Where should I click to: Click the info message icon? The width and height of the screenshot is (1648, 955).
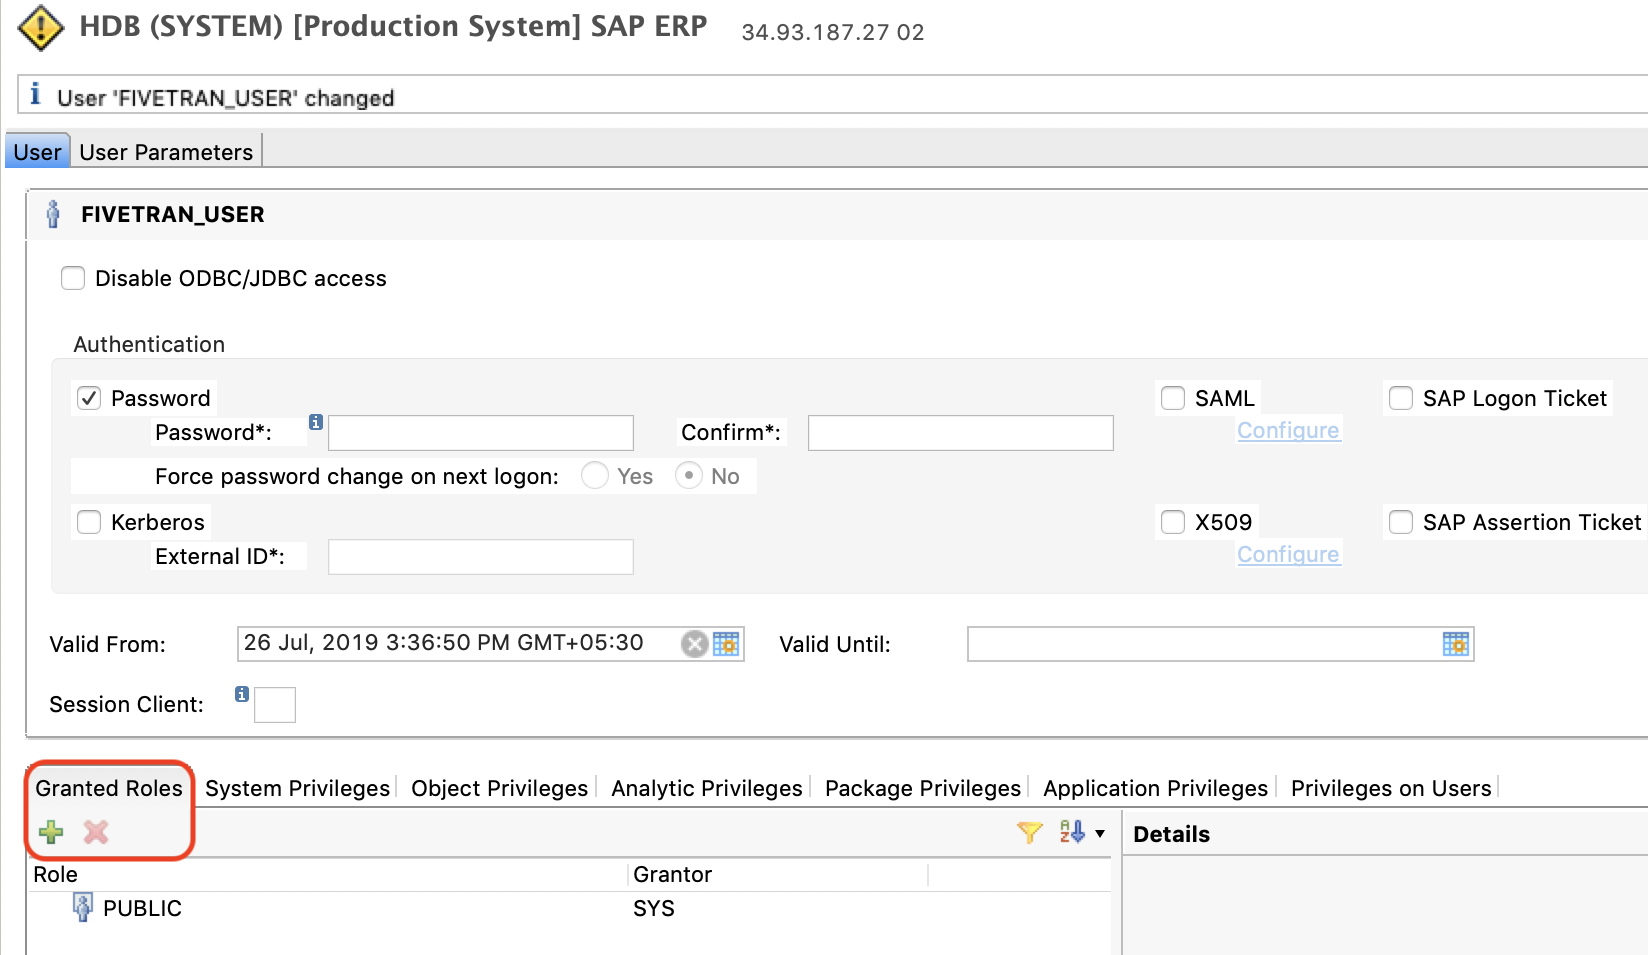35,94
